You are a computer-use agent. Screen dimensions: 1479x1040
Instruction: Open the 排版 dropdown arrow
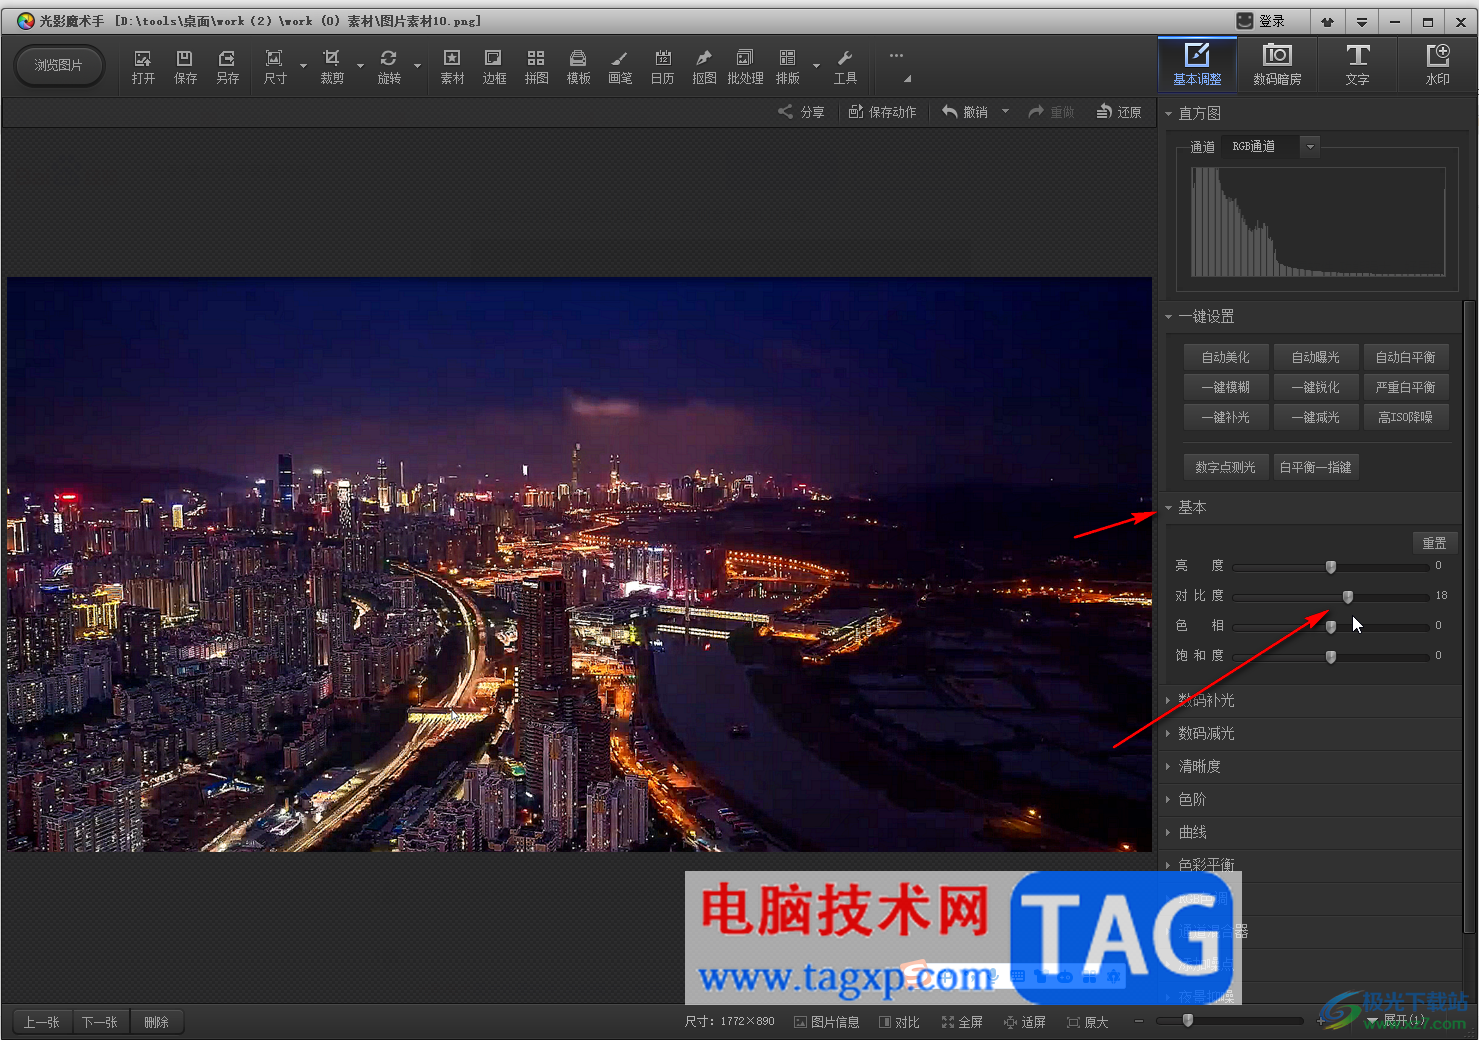pyautogui.click(x=817, y=67)
